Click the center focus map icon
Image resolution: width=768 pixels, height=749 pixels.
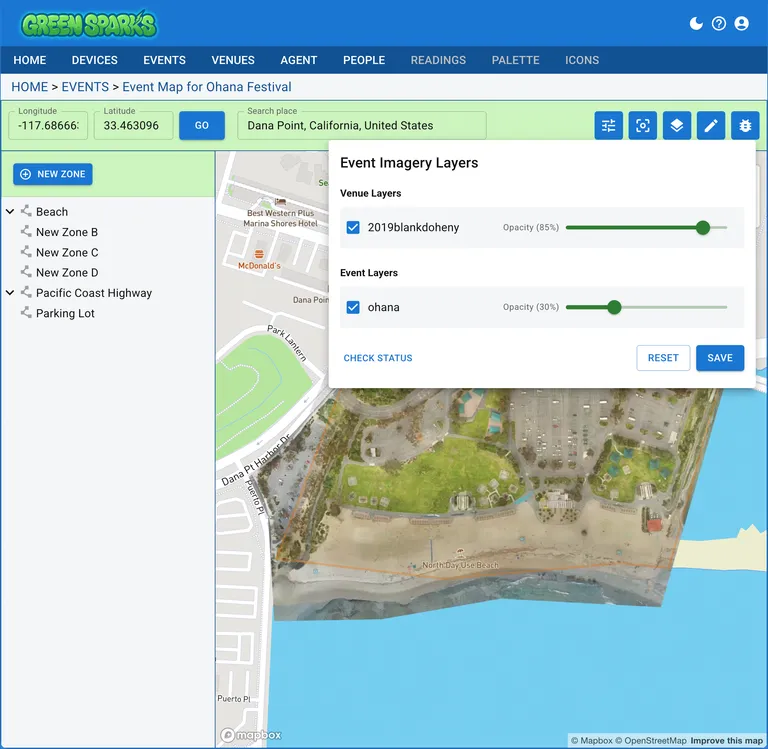pos(643,126)
